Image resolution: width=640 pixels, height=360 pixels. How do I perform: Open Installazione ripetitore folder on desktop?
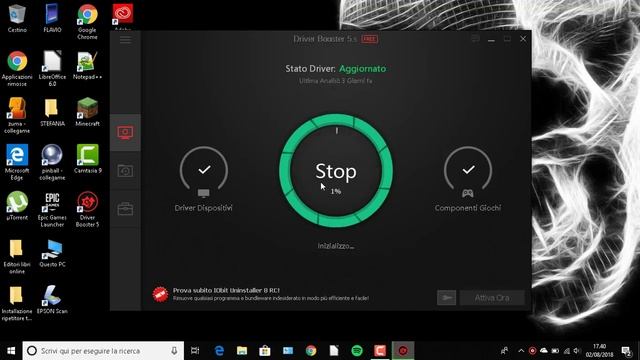click(x=17, y=303)
